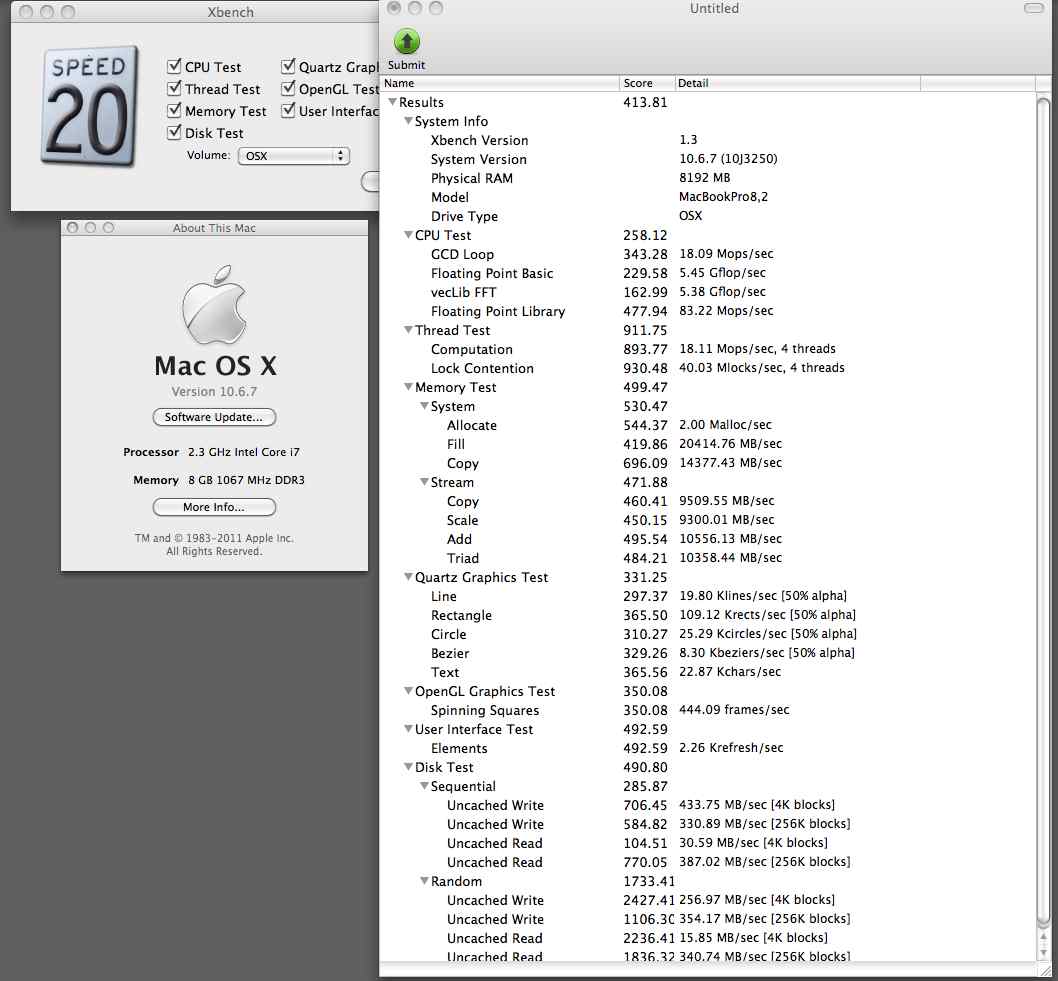1058x981 pixels.
Task: Click the toolbar toggle pill in the Untitled window
Action: point(1033,9)
